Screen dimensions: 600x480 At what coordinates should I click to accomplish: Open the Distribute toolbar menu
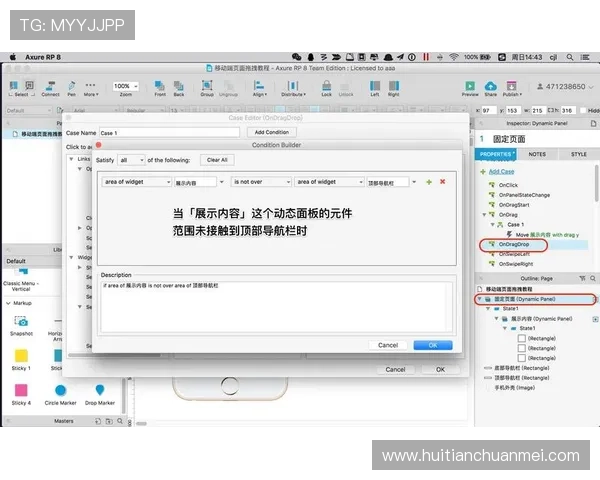tap(293, 88)
